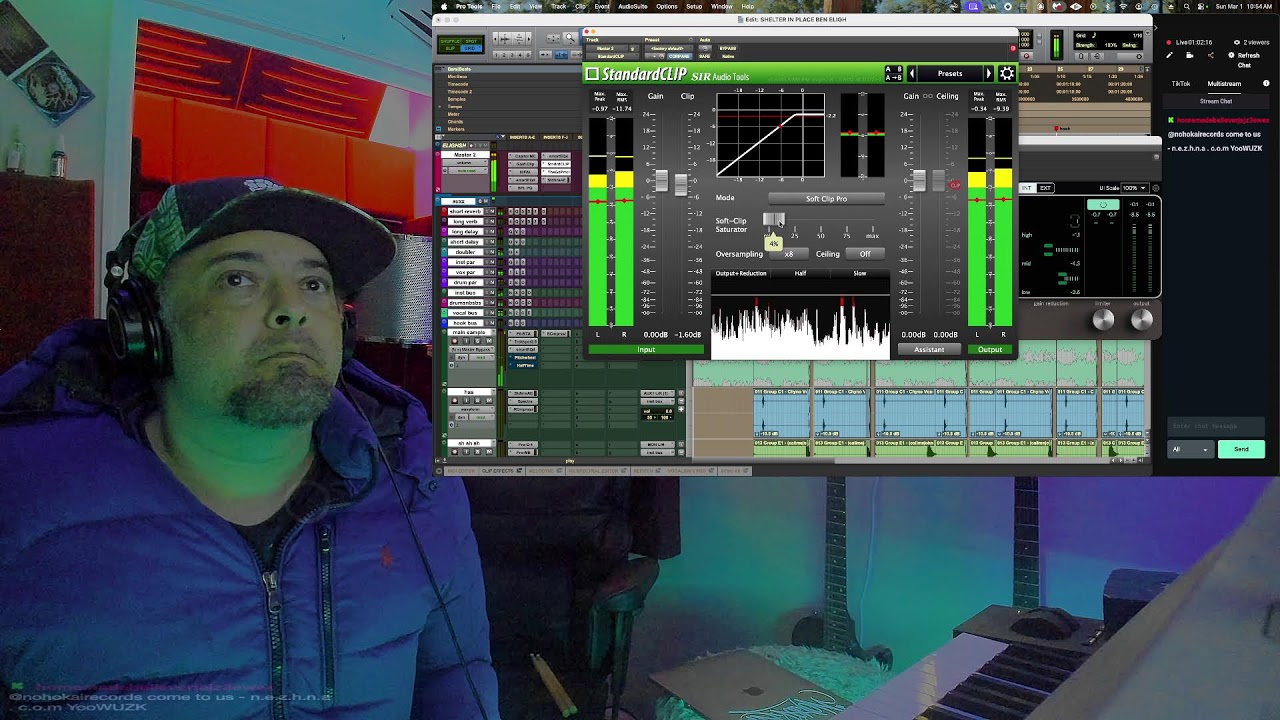
Task: Toggle Ceiling Off button
Action: (865, 254)
